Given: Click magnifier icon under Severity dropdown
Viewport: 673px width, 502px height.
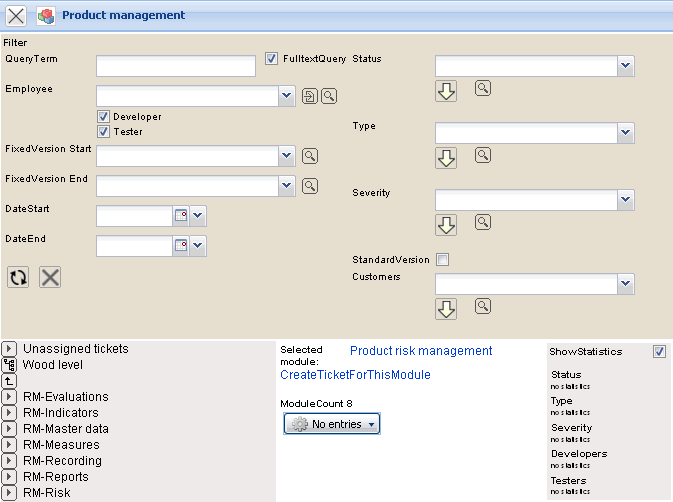Looking at the screenshot, I should pos(483,223).
